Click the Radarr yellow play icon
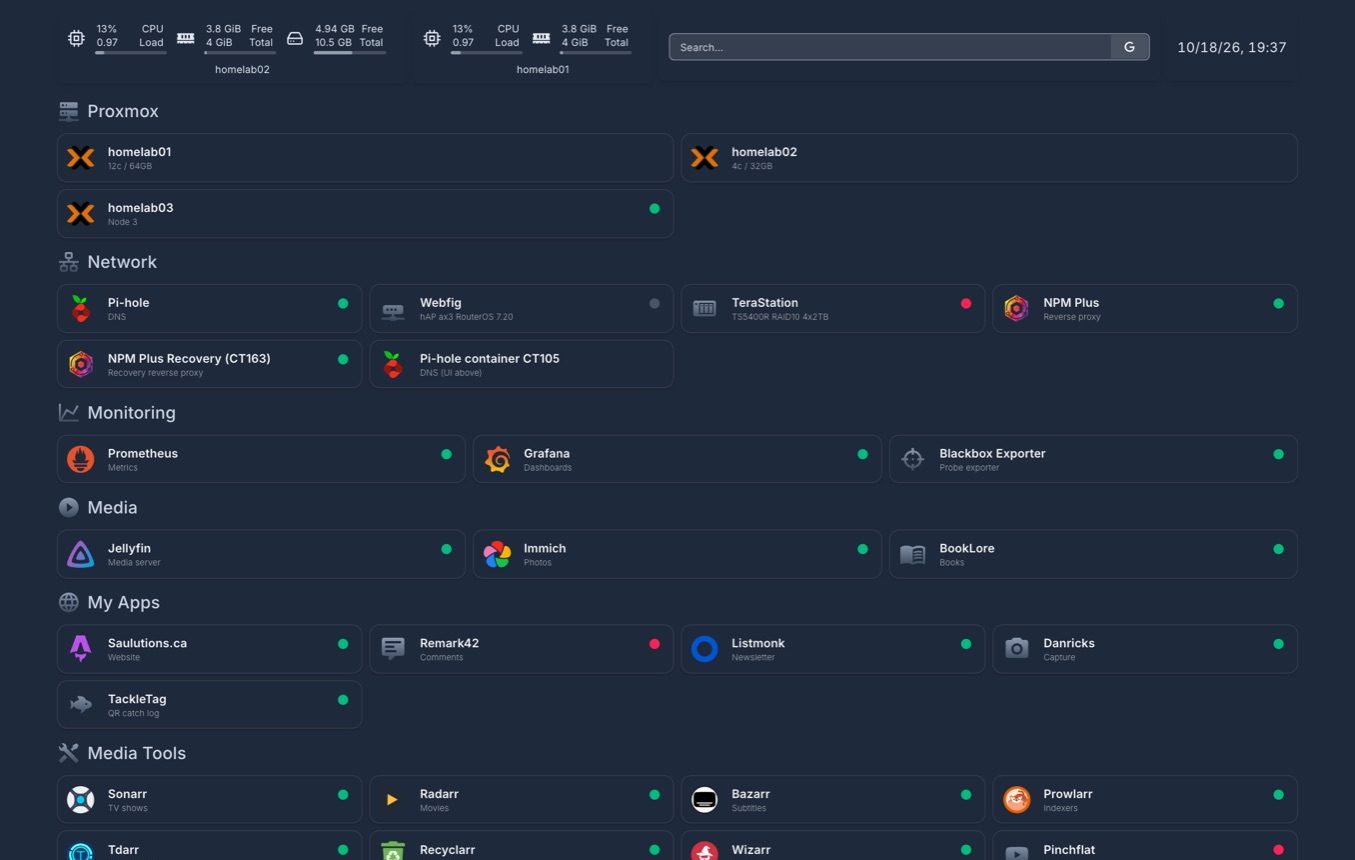 pyautogui.click(x=393, y=800)
